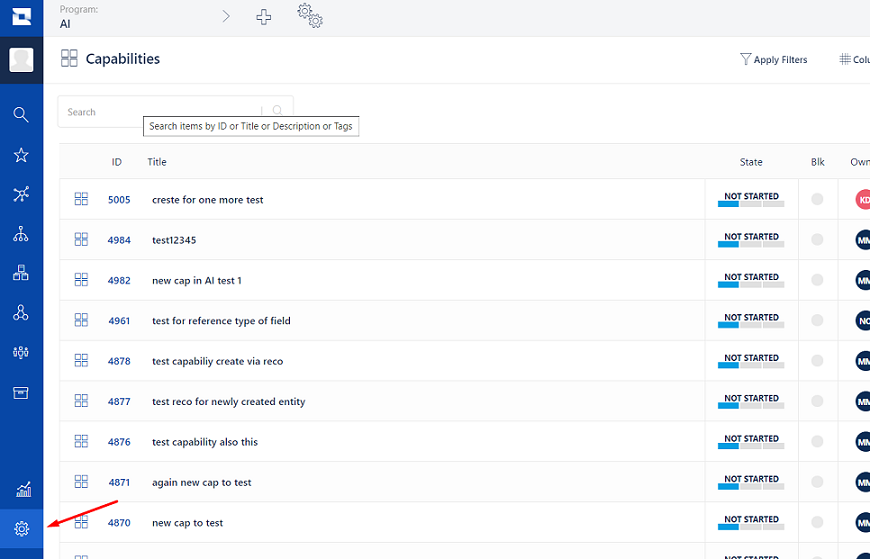The height and width of the screenshot is (559, 870).
Task: Sort by the State column header
Action: 751,162
